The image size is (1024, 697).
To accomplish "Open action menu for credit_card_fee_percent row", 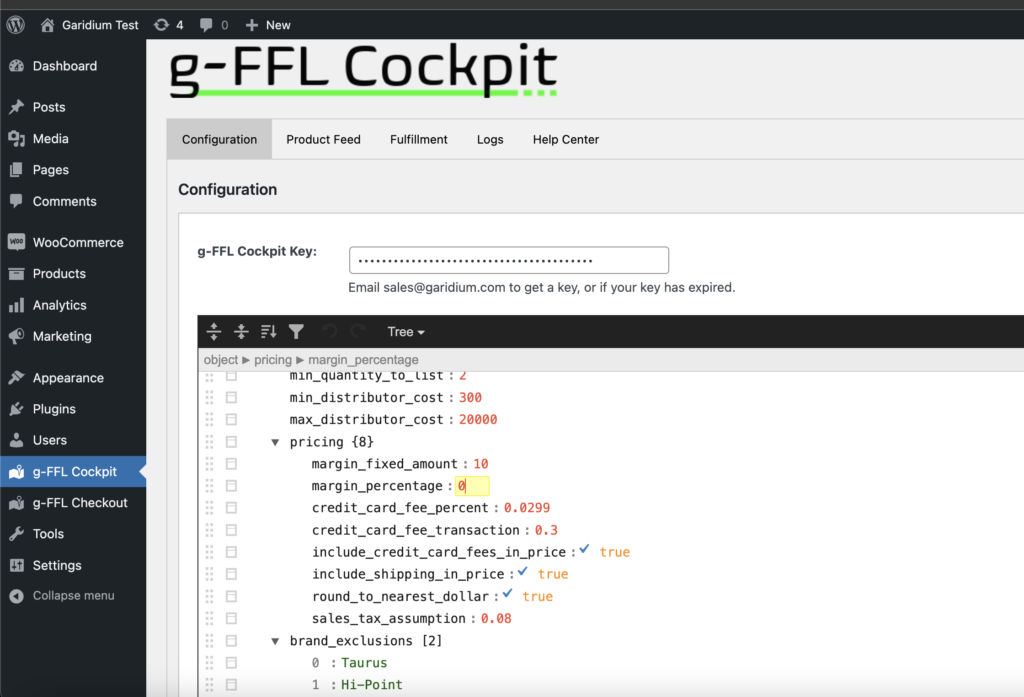I will (x=231, y=508).
